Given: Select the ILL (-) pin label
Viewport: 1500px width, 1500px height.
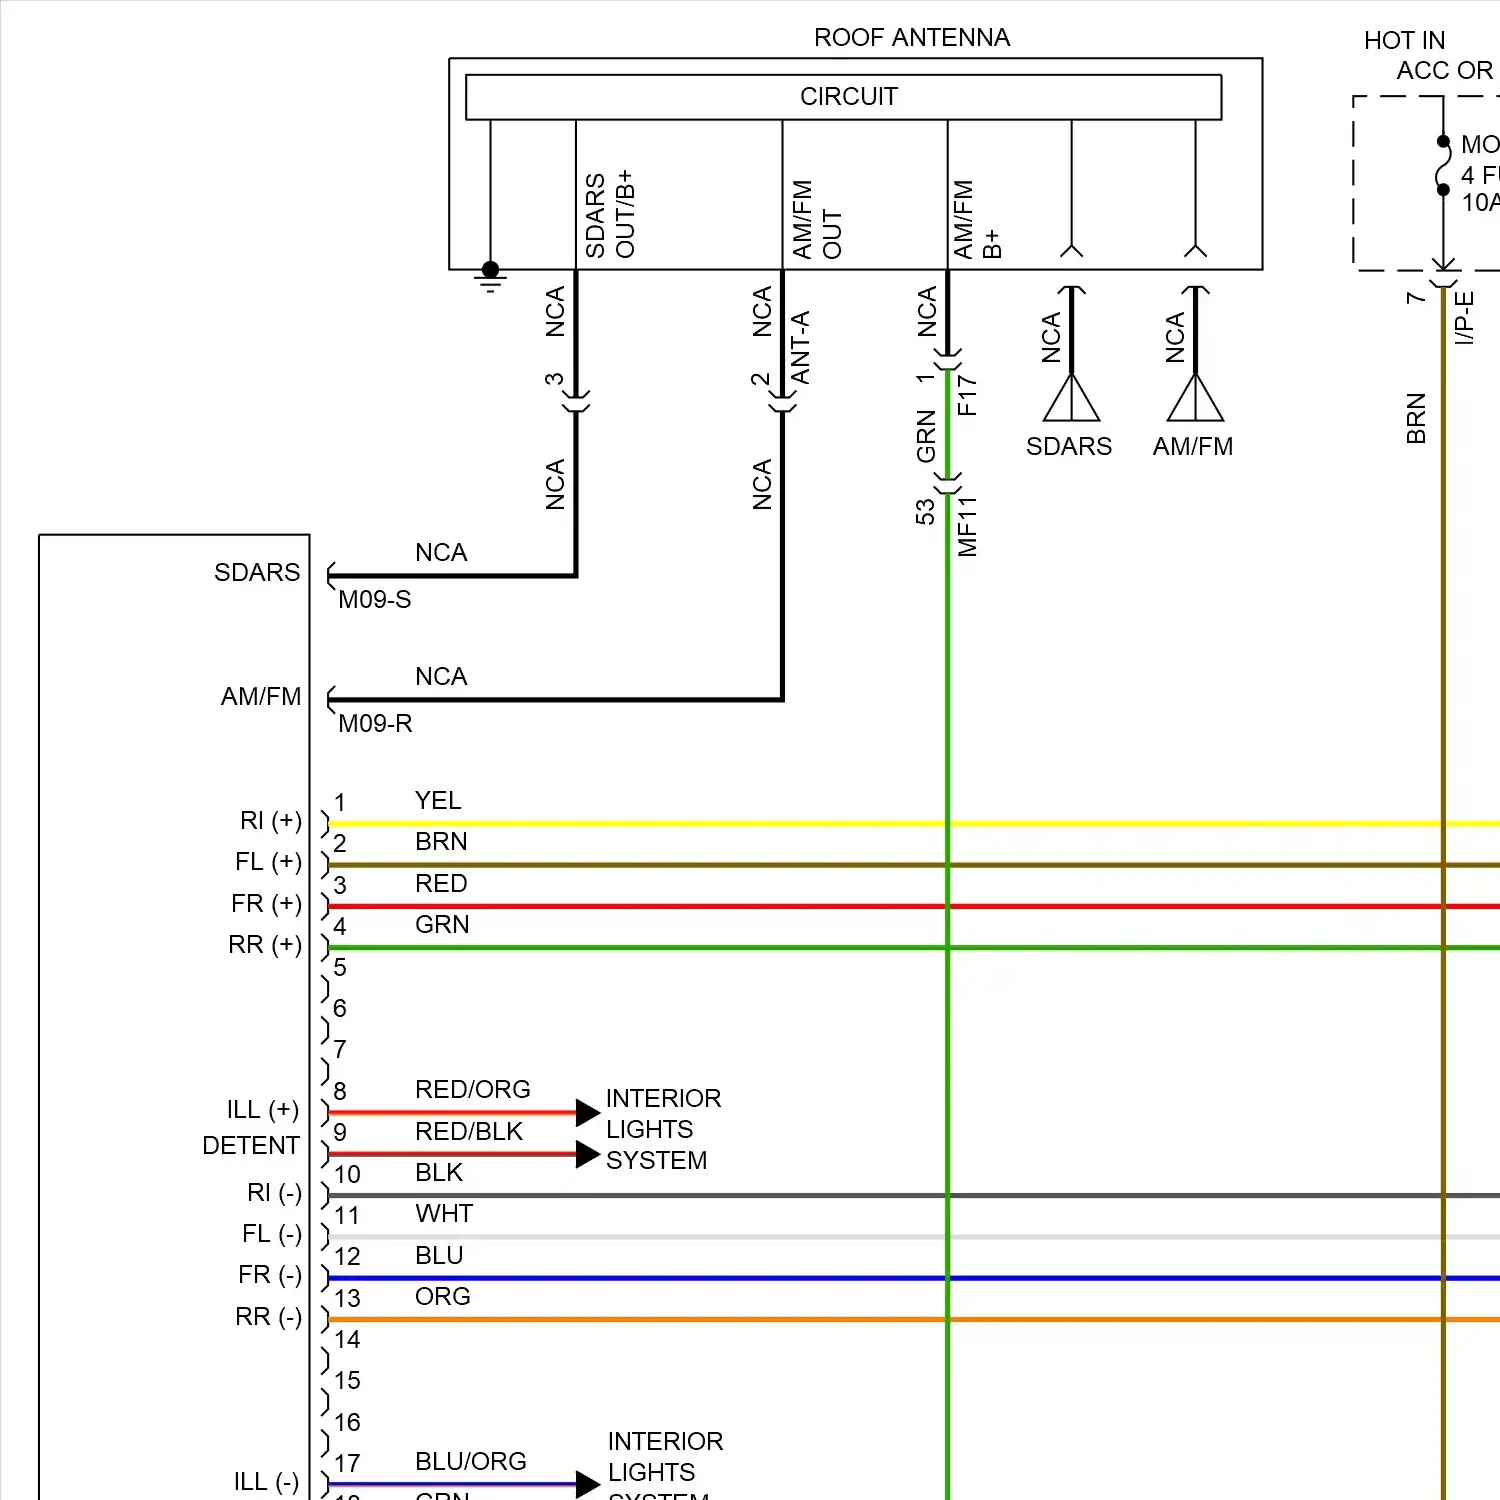Looking at the screenshot, I should 266,1481.
